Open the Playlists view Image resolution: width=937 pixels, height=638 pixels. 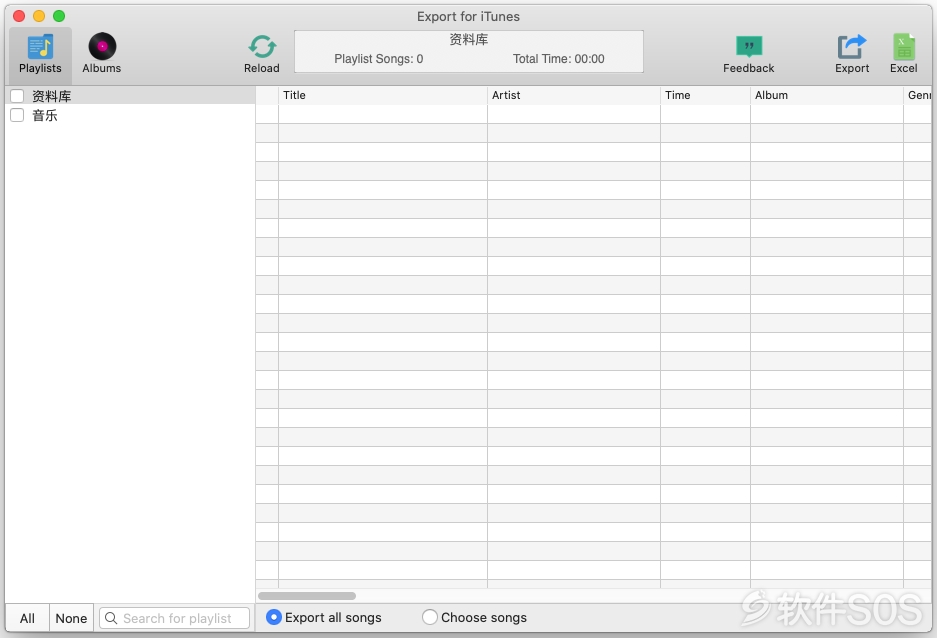click(40, 55)
